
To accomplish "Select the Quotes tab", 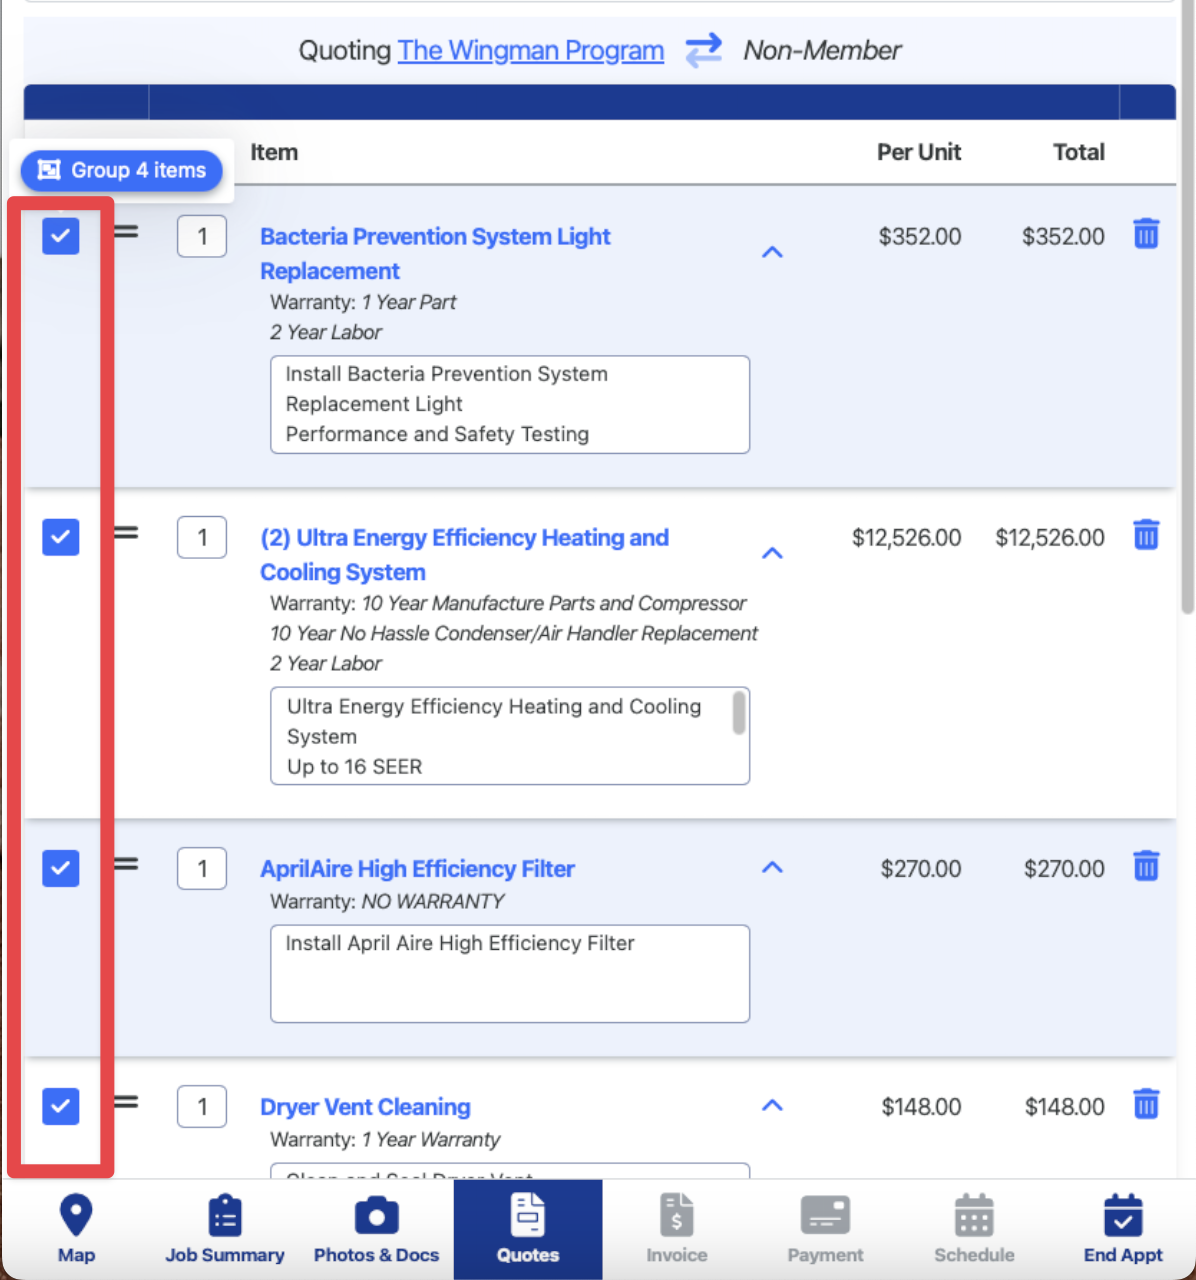I will point(528,1229).
